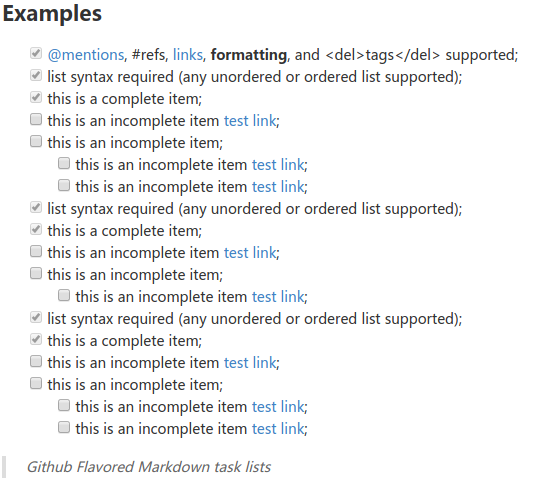
Task: Open the test link in the very last list item
Action: (x=278, y=429)
